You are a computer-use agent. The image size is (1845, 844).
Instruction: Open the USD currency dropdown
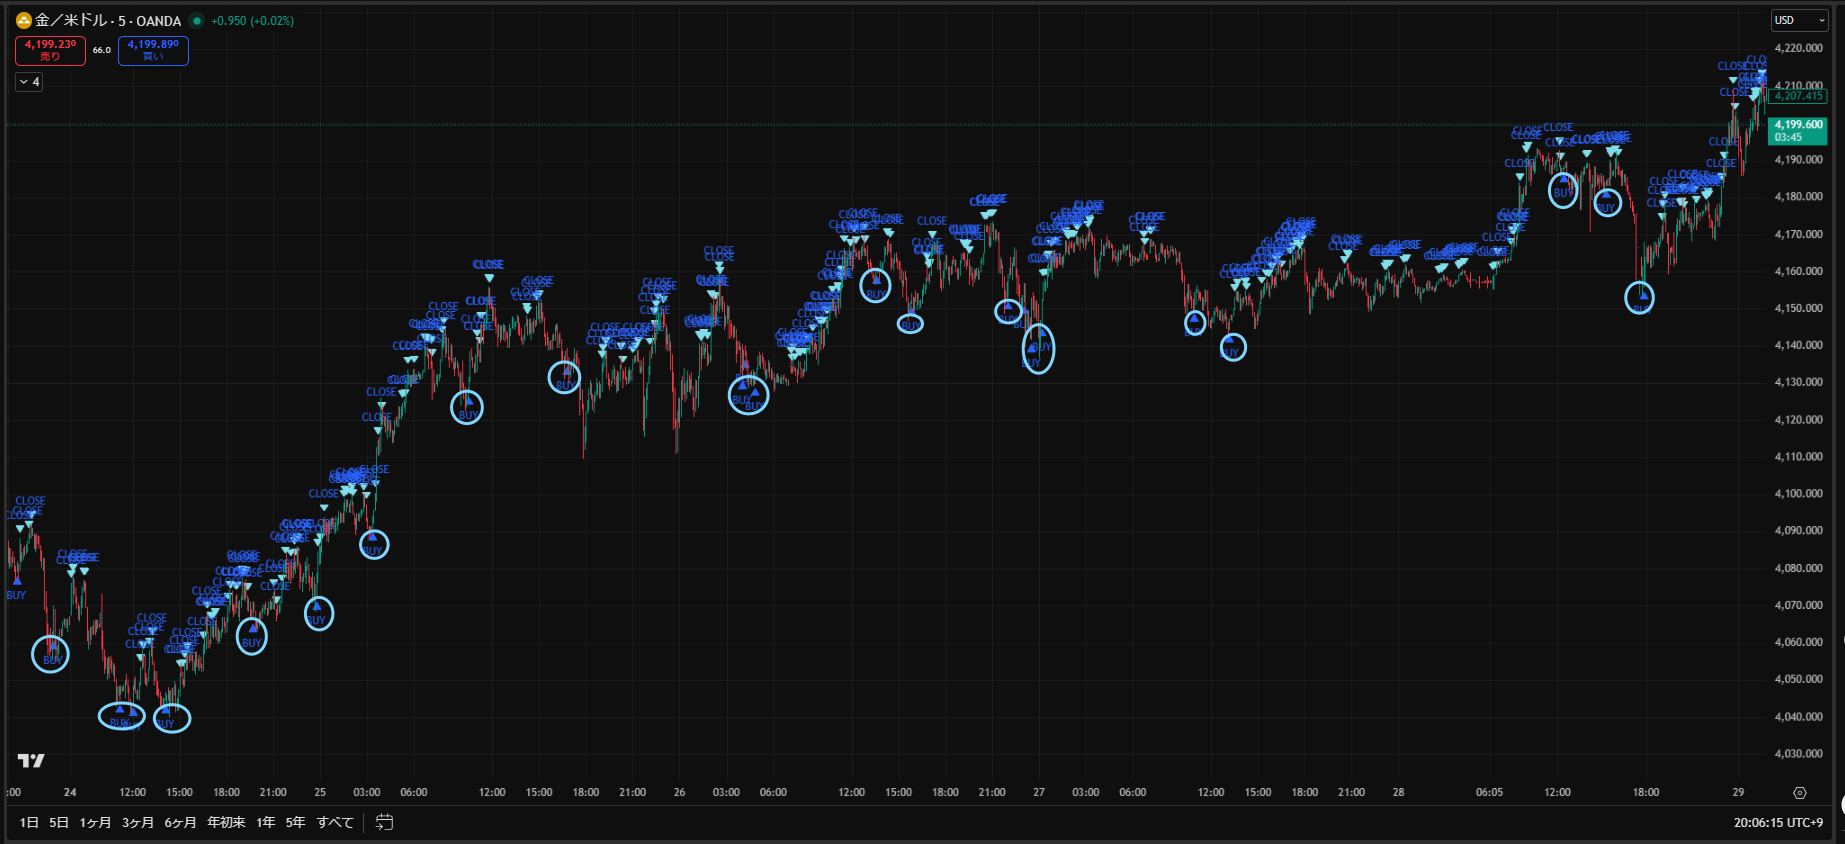1799,20
